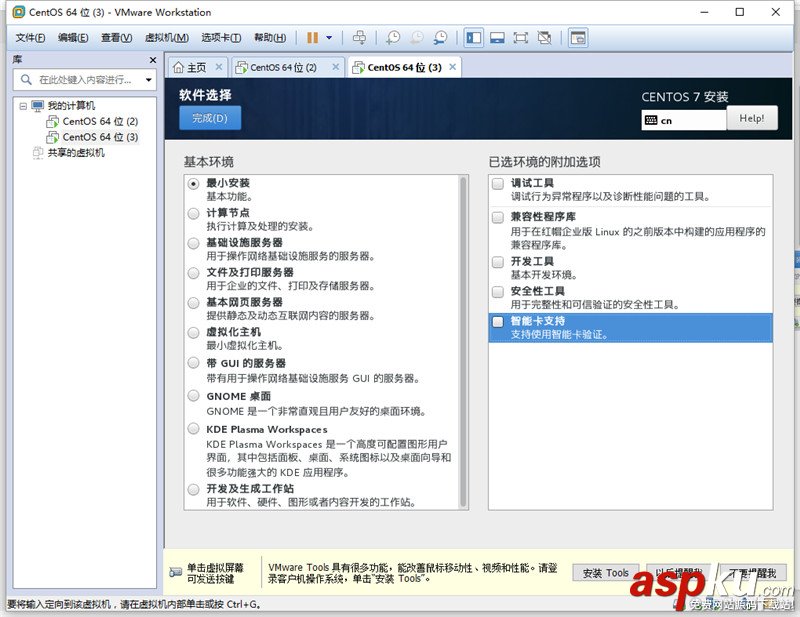Select the KDE Plasma Workspaces radio button
Viewport: 800px width, 617px height.
pos(193,428)
